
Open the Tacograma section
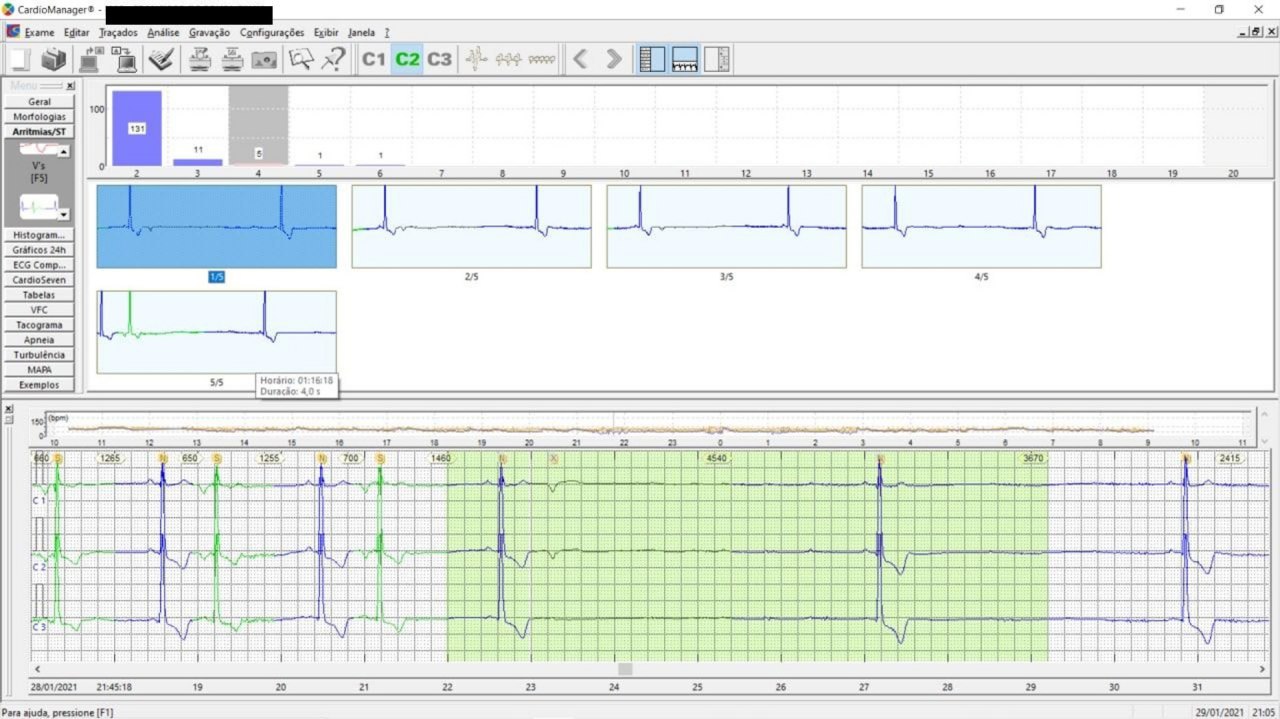click(39, 325)
